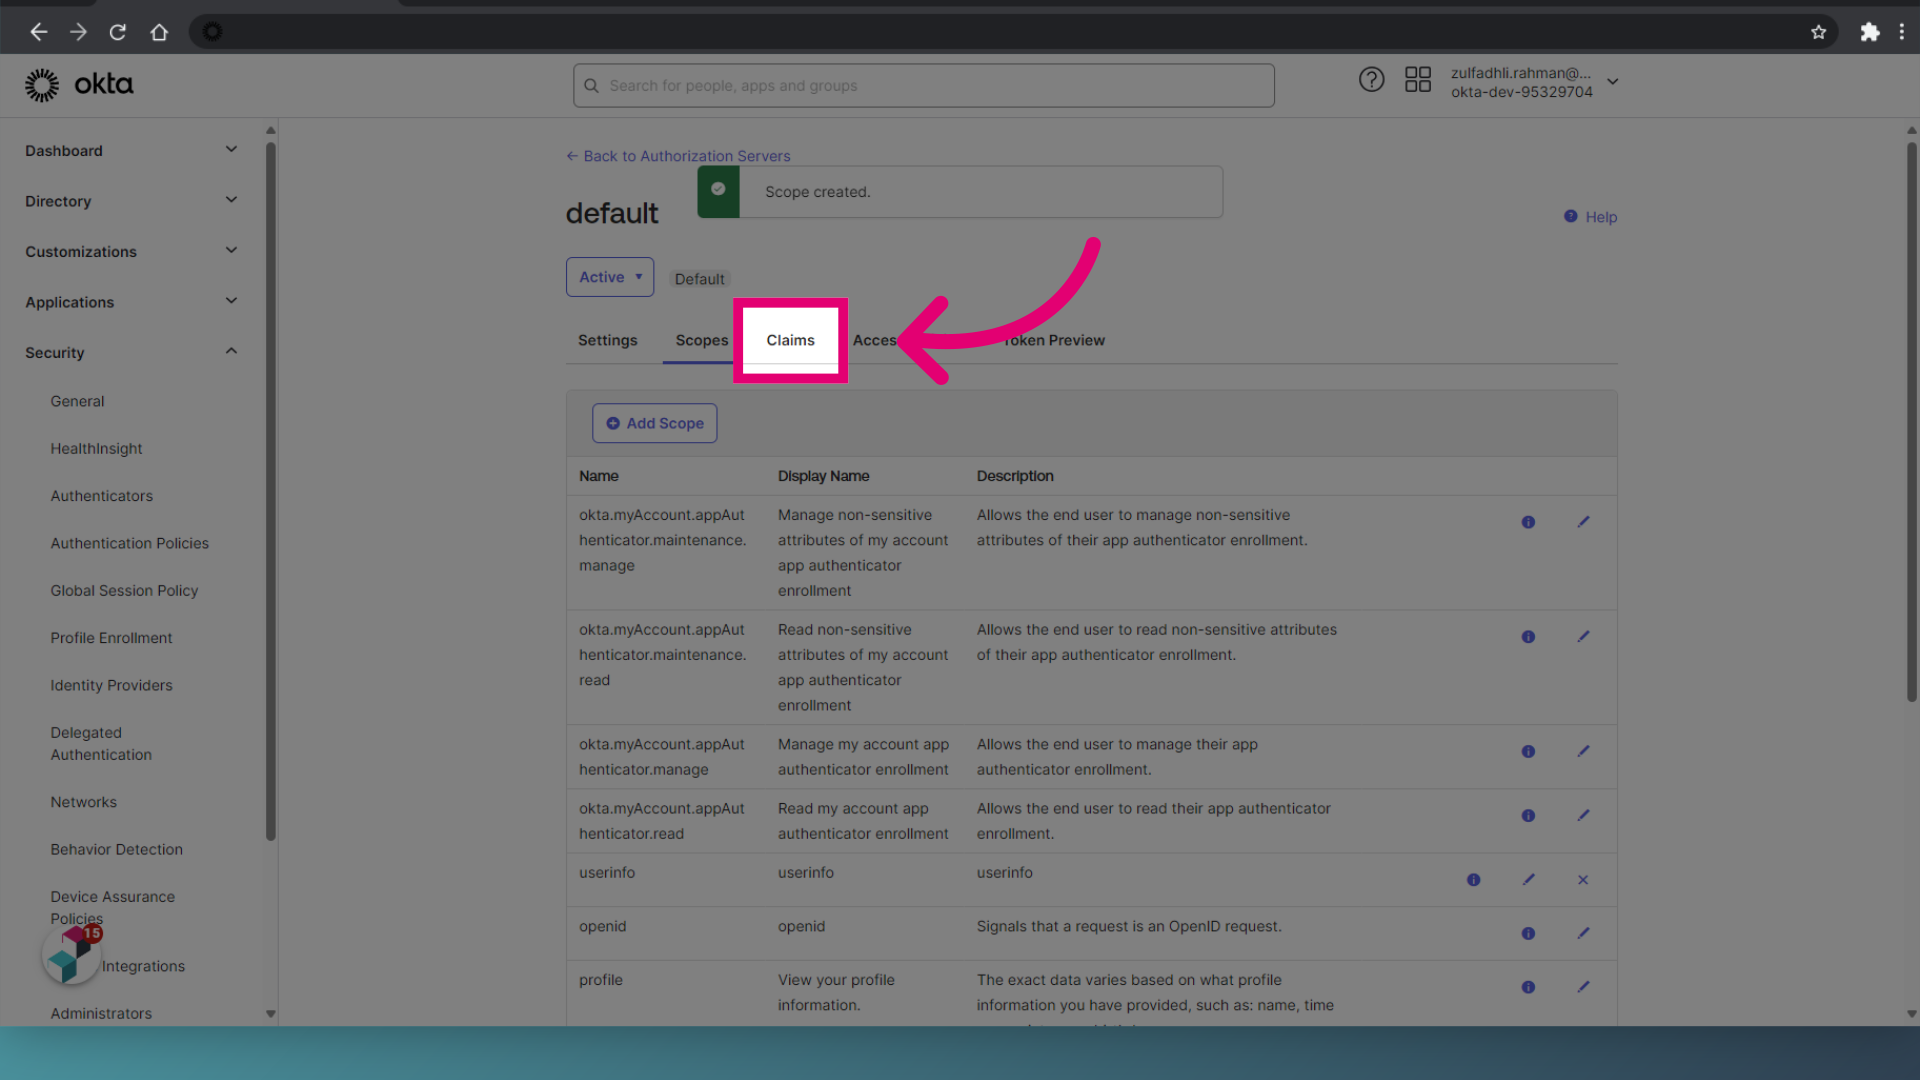This screenshot has height=1080, width=1920.
Task: Click info icon for appAuthenticator.manage scope
Action: coord(1528,752)
